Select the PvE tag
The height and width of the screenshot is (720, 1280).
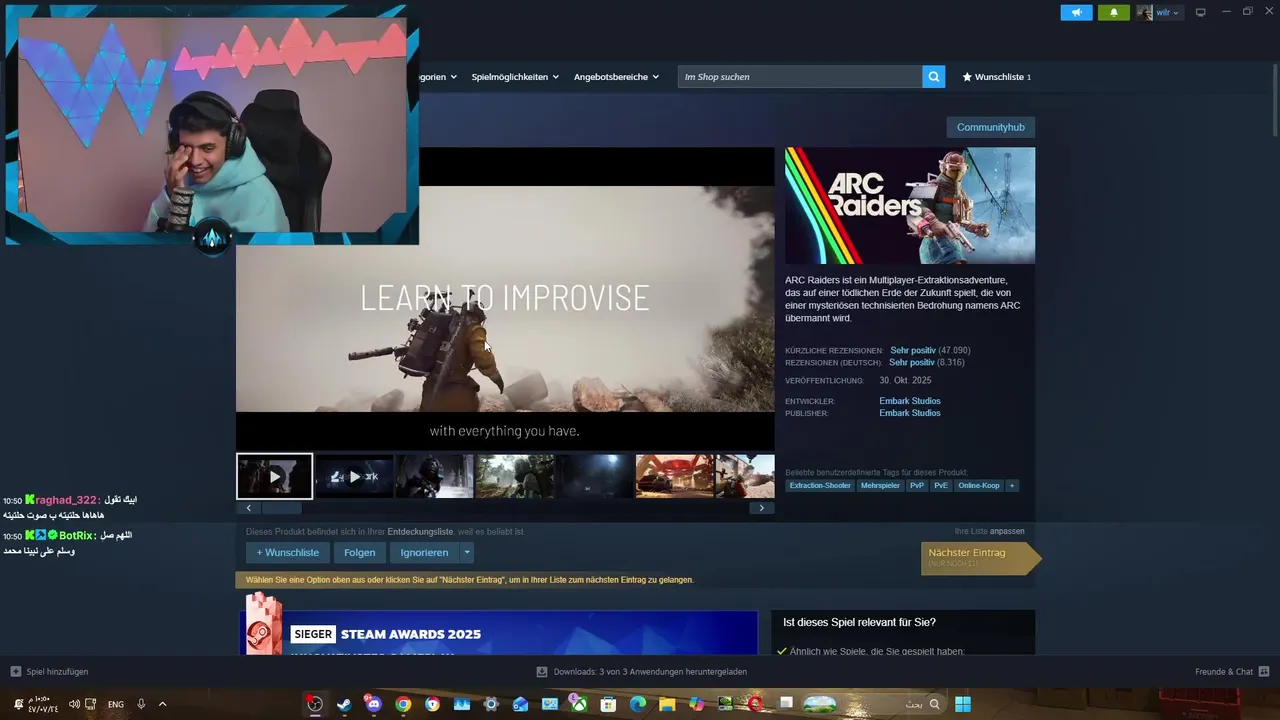coord(941,485)
